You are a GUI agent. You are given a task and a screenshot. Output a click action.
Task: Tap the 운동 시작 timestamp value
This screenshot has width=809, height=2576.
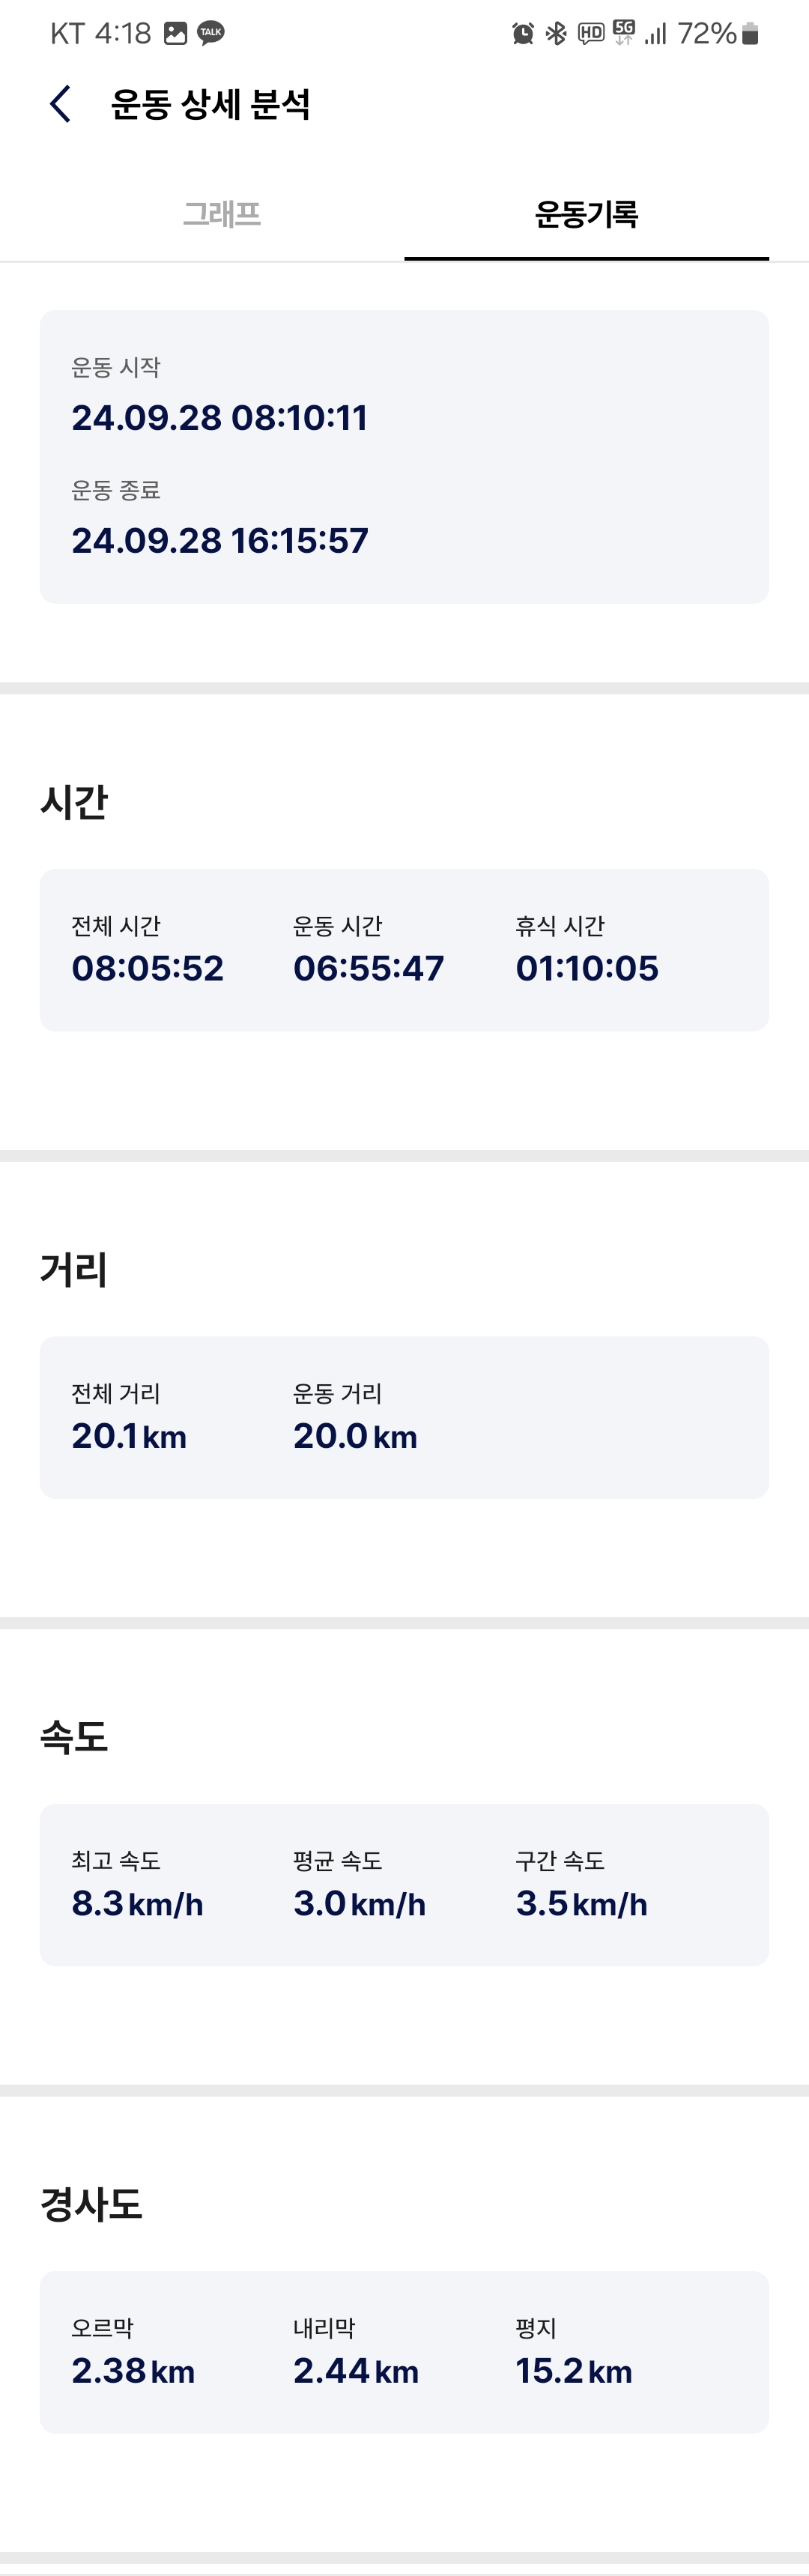tap(220, 417)
